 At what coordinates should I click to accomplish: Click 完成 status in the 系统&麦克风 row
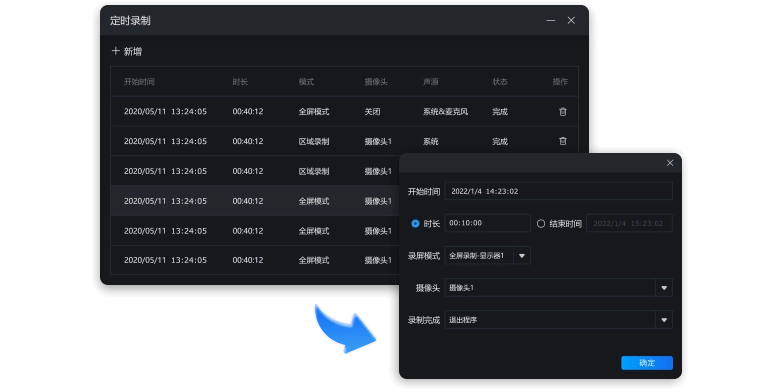click(500, 112)
